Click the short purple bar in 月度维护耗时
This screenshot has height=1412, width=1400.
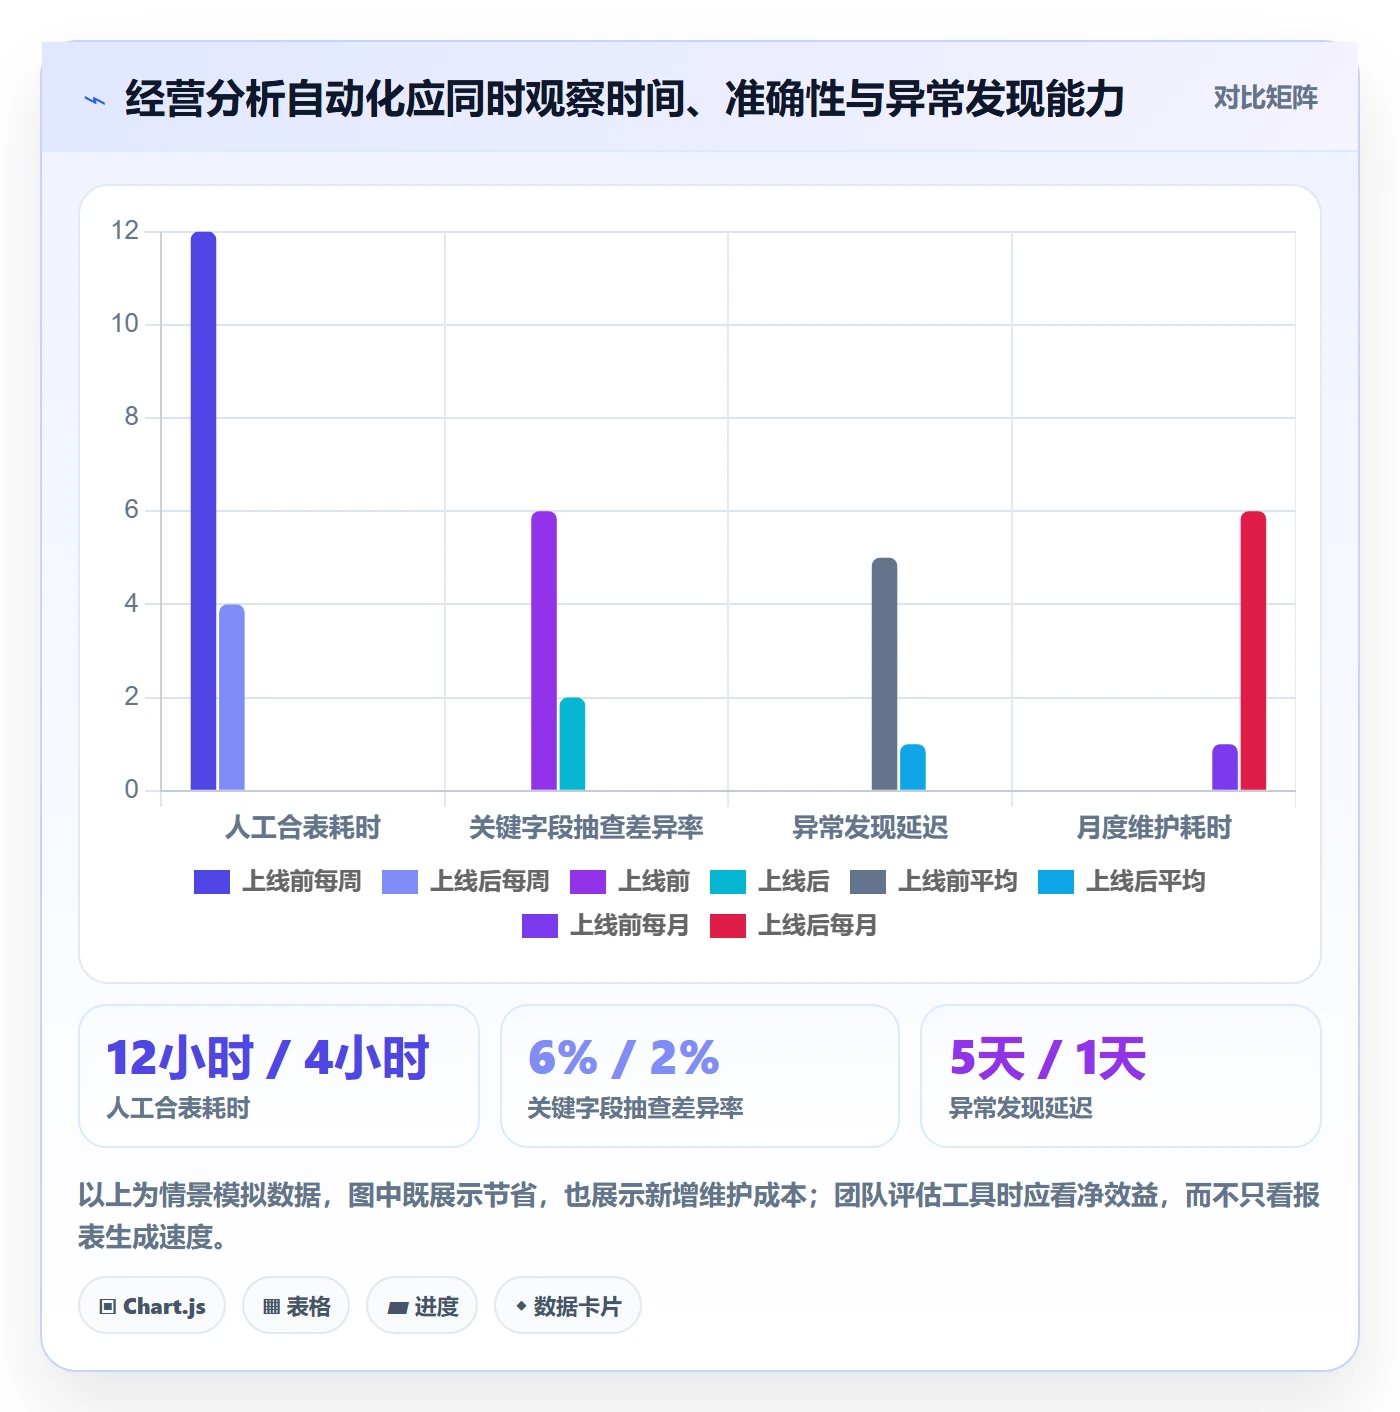tap(1225, 767)
